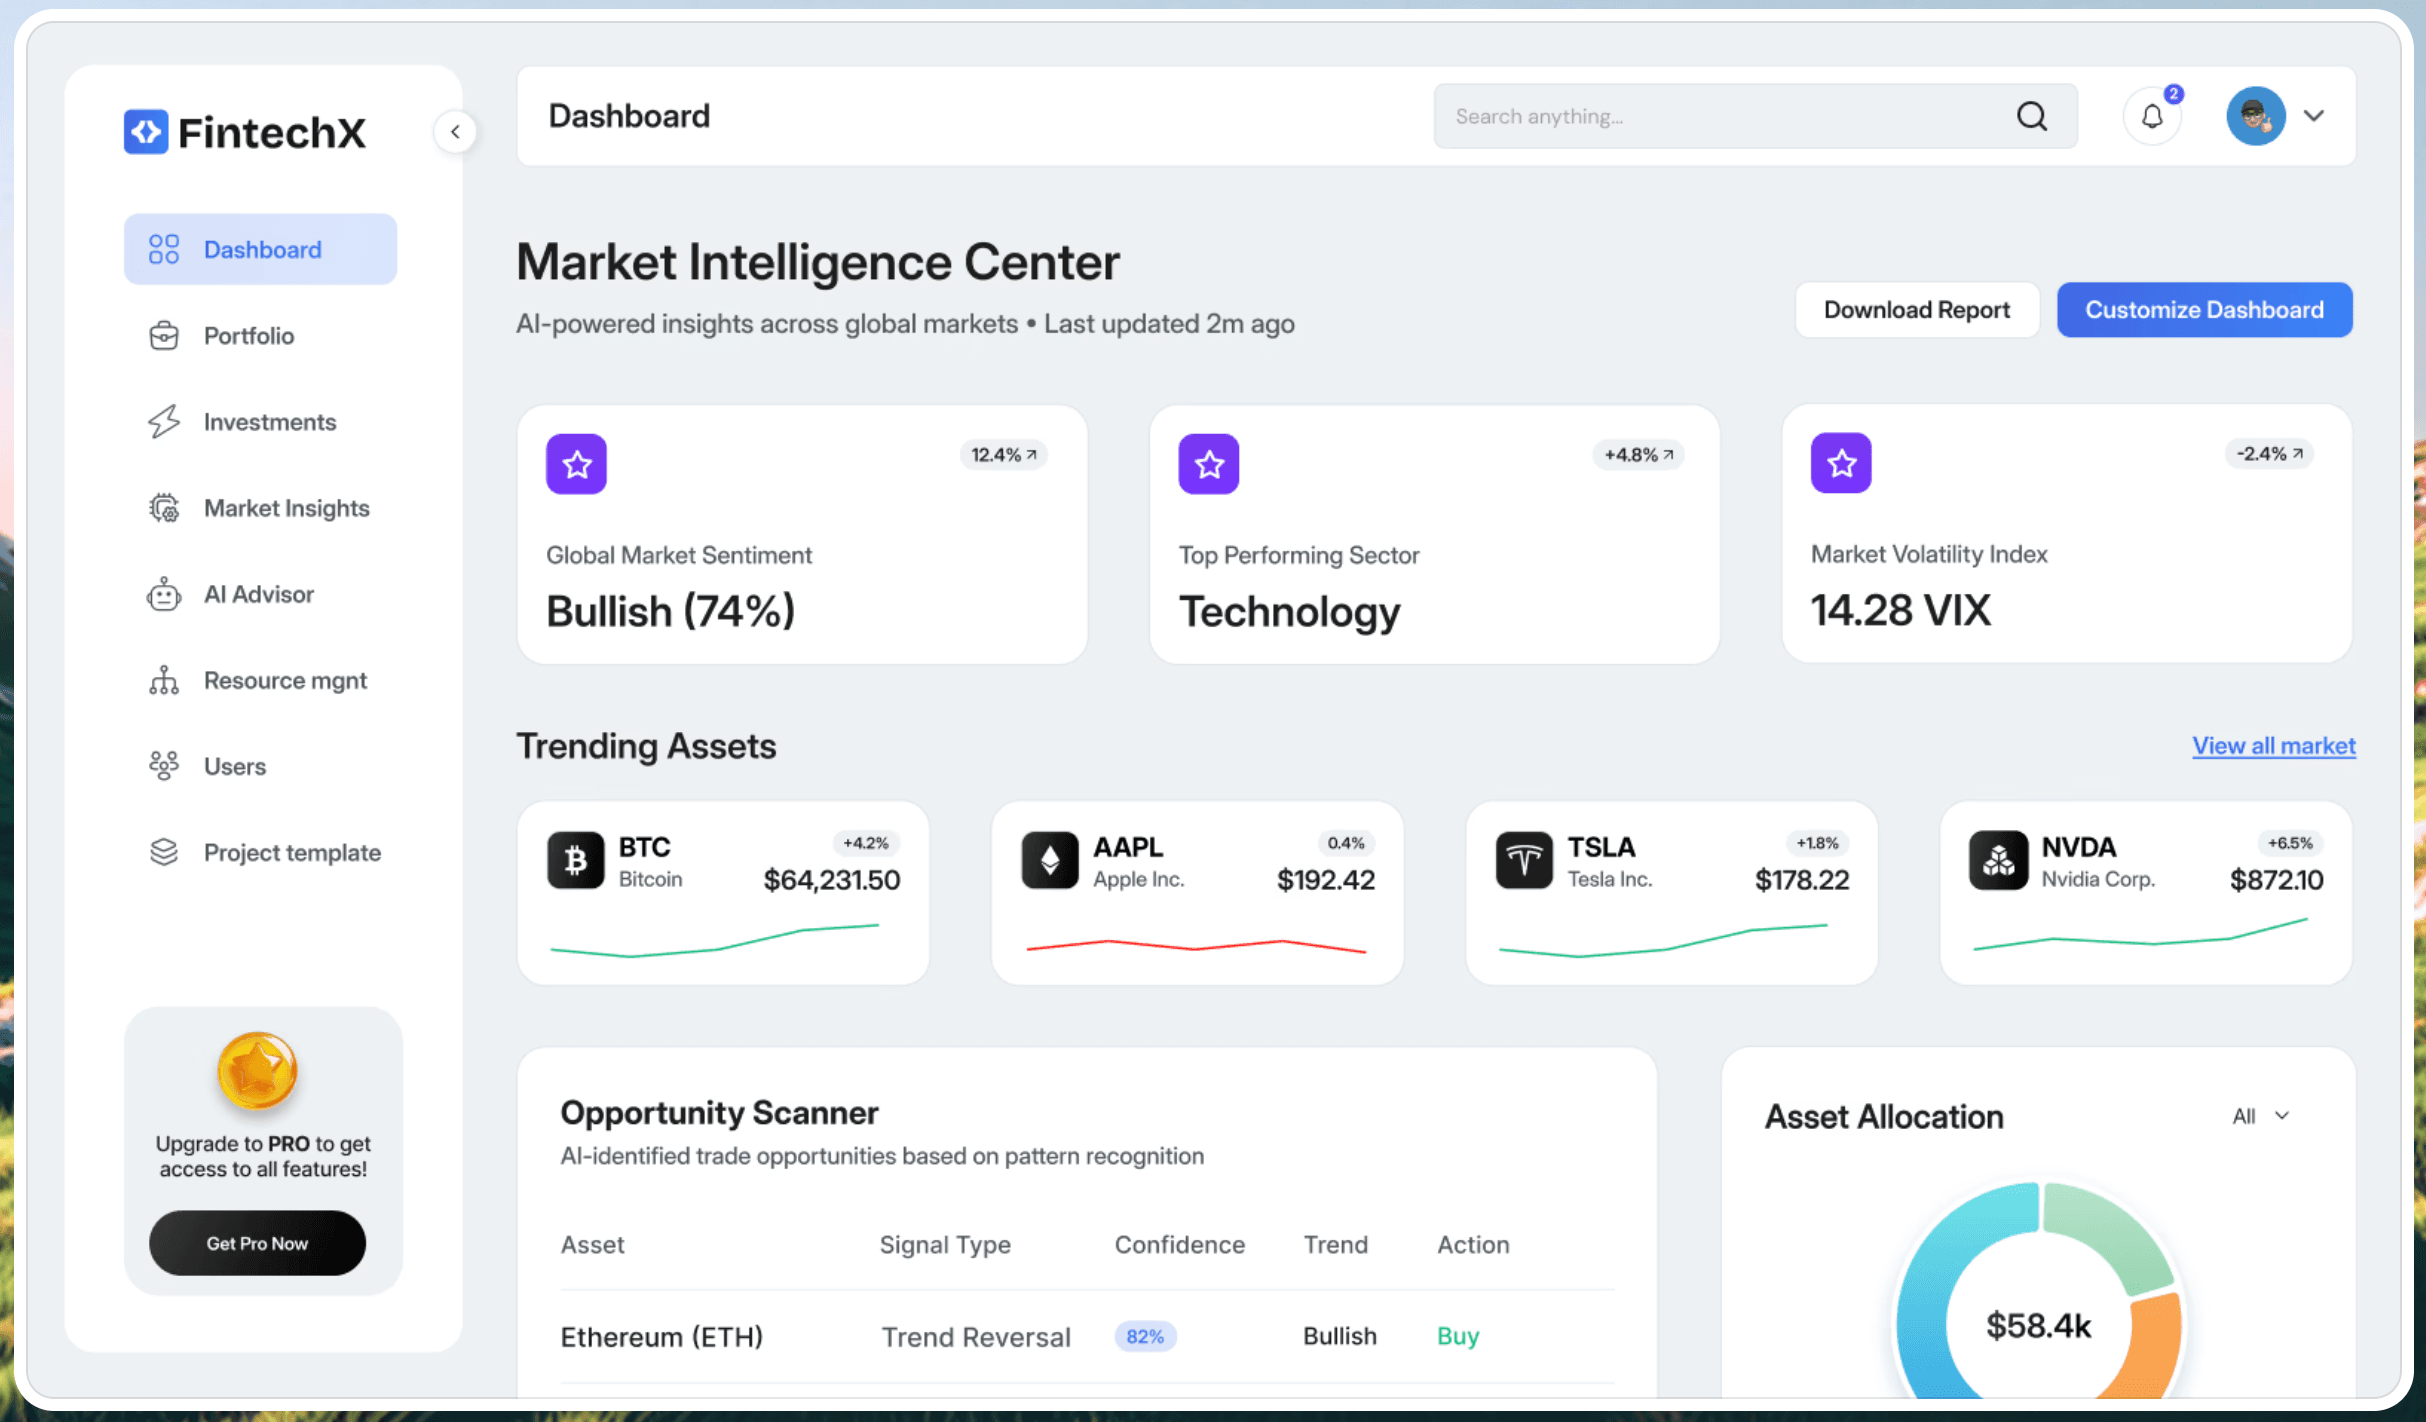Image resolution: width=2426 pixels, height=1422 pixels.
Task: Click the user profile avatar
Action: point(2256,116)
